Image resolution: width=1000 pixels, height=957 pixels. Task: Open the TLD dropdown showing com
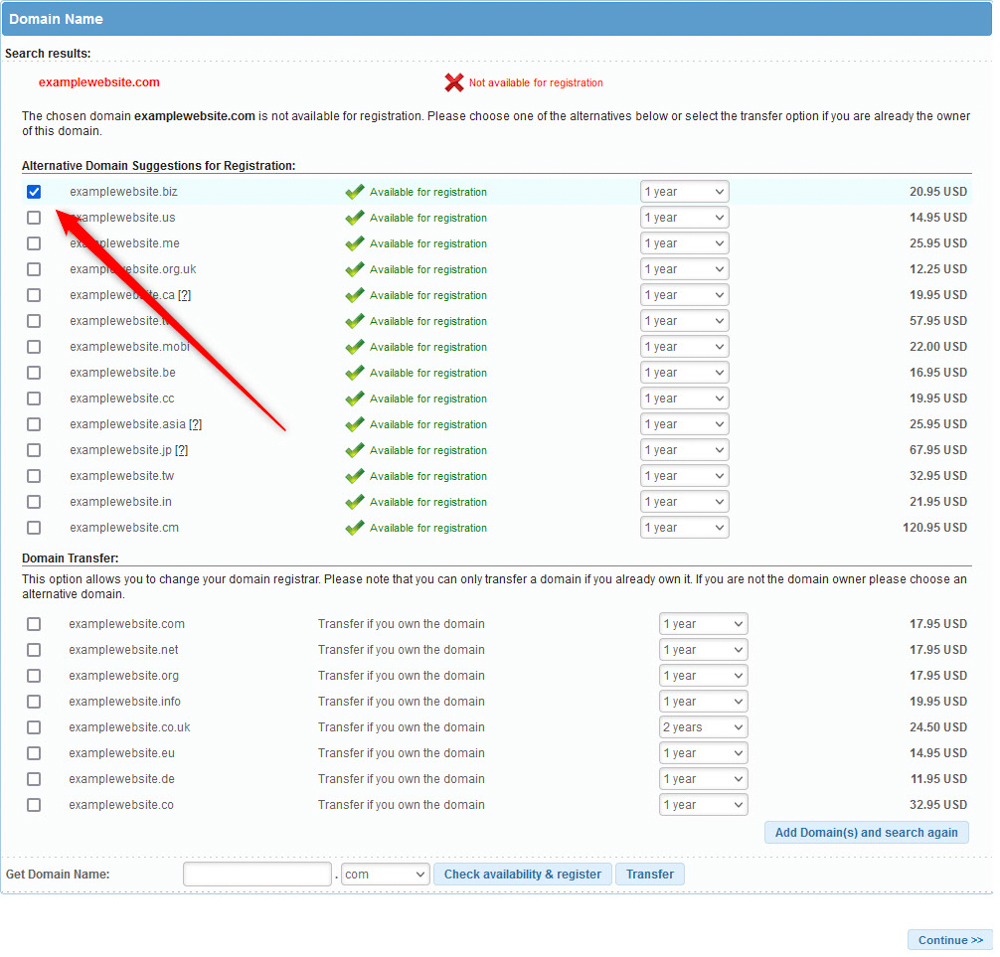384,873
